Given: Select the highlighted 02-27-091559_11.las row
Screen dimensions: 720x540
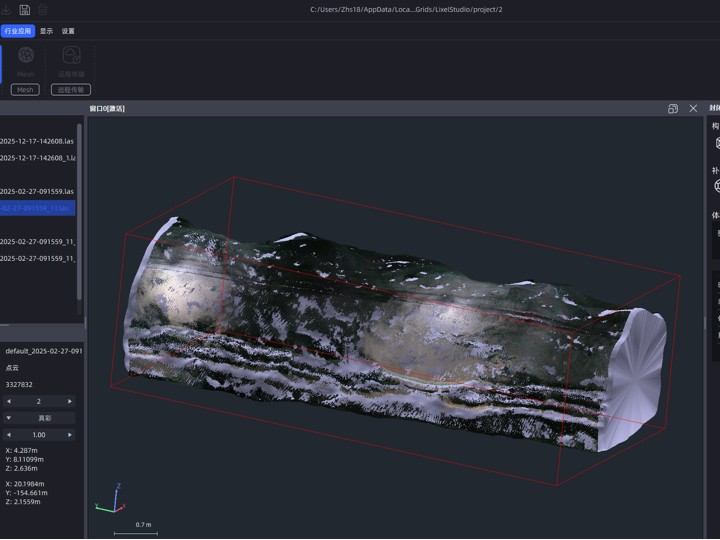Looking at the screenshot, I should [38, 208].
